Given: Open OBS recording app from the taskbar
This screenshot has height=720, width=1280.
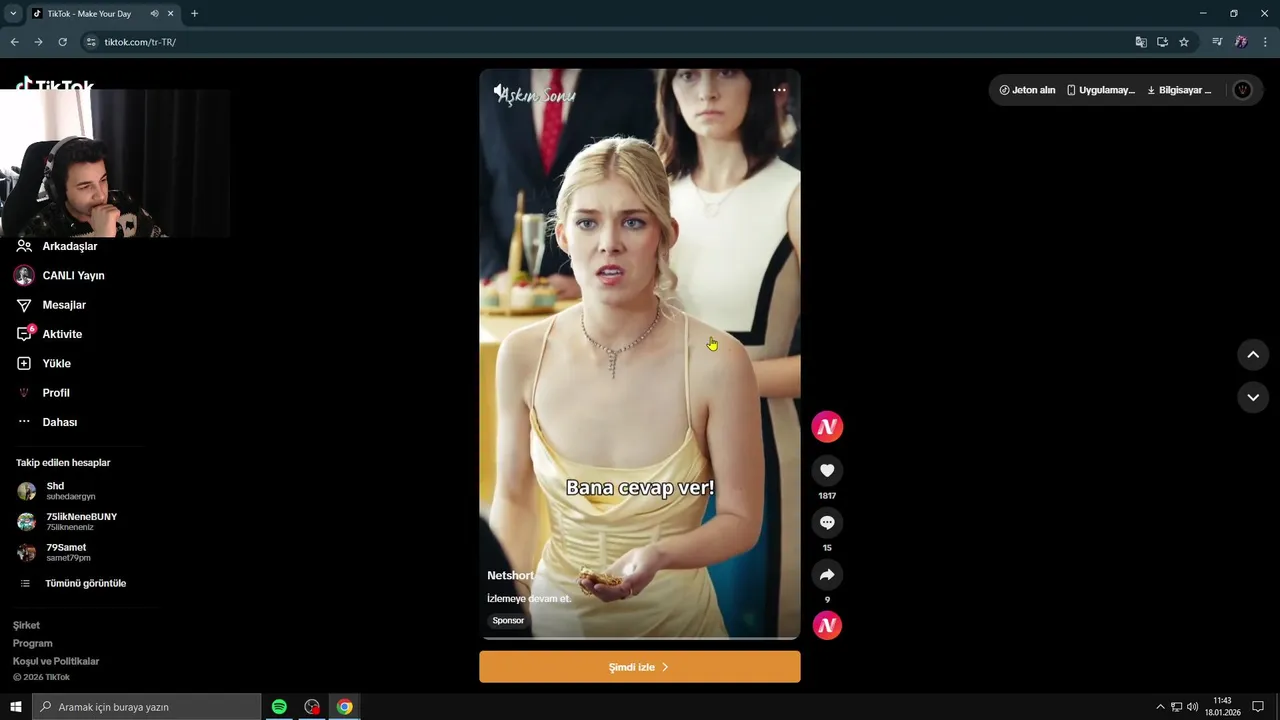Looking at the screenshot, I should [312, 707].
